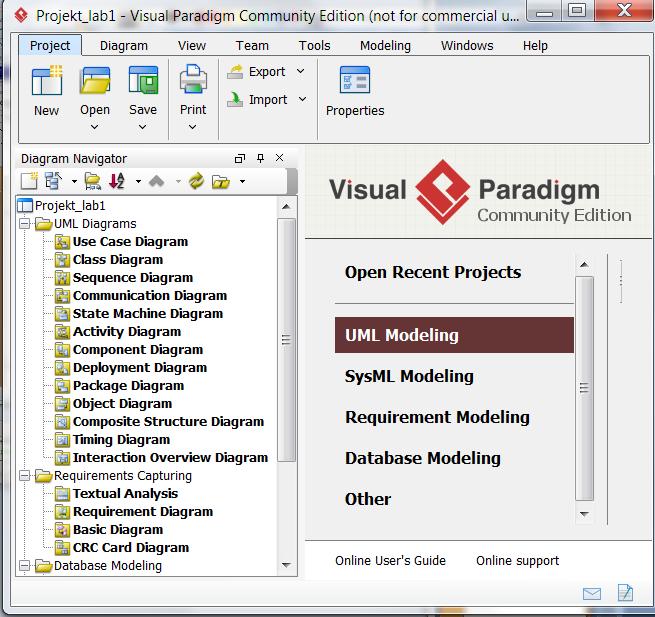Open the Windows ribbon tab
This screenshot has width=655, height=617.
467,45
